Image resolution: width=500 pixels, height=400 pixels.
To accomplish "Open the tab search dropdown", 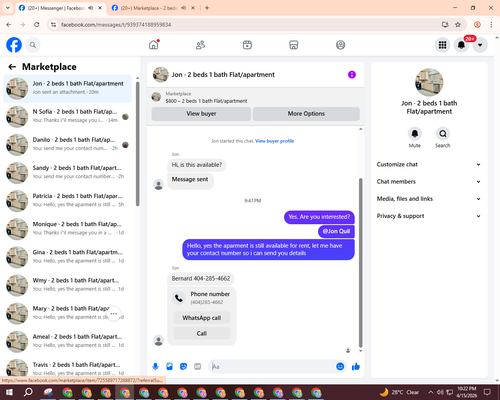I will 8,8.
